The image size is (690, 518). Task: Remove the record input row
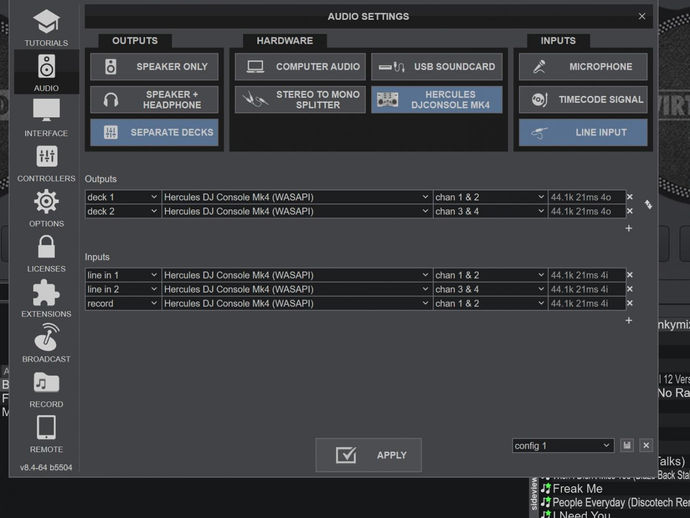click(x=630, y=303)
